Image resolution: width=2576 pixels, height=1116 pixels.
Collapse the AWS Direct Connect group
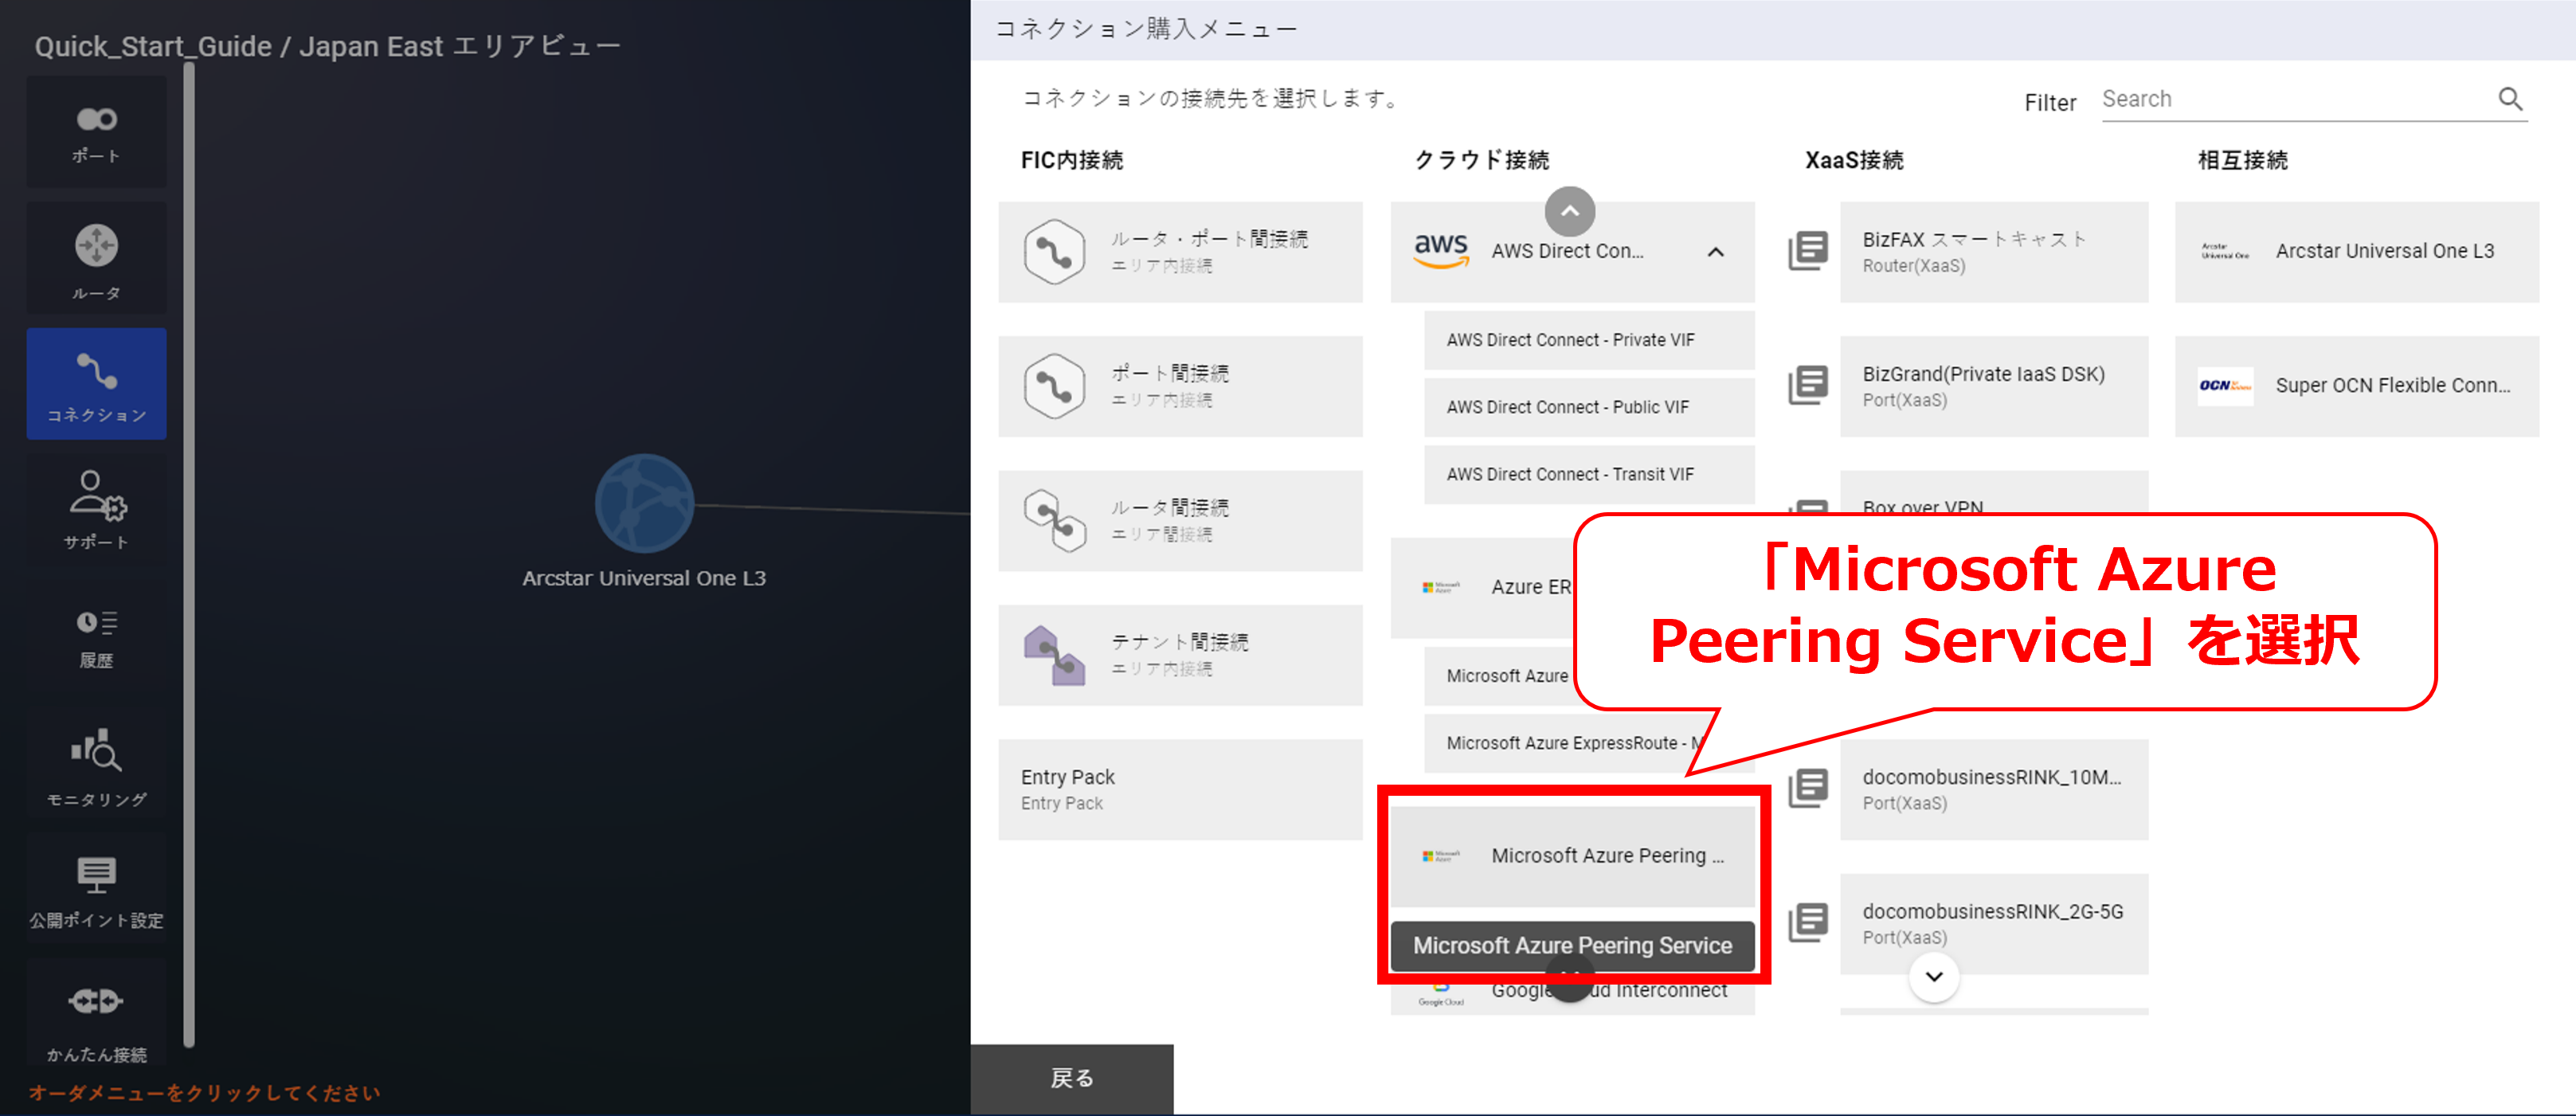(1715, 252)
